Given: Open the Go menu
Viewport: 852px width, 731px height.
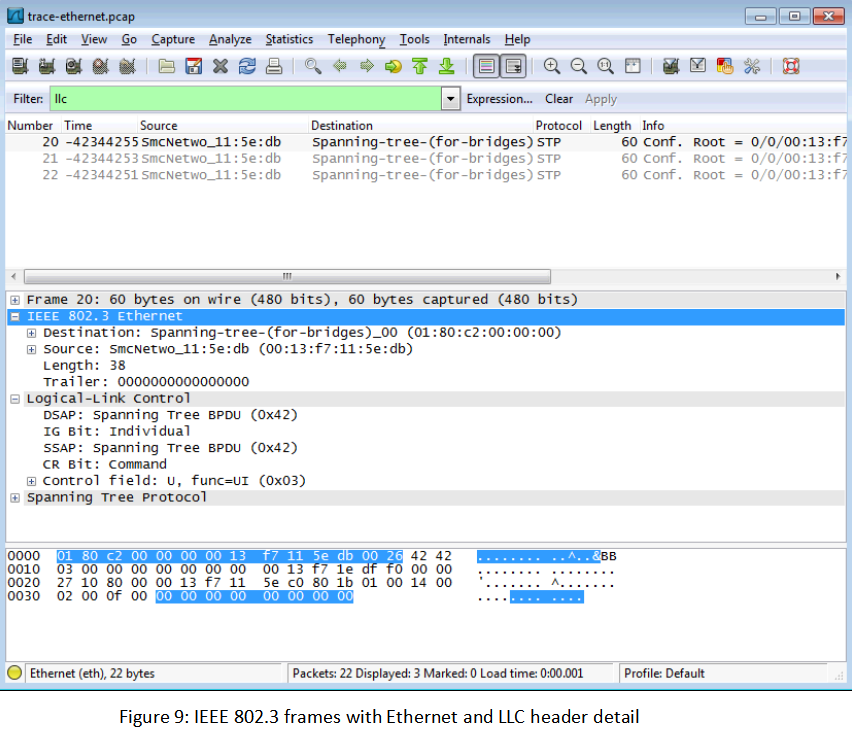Looking at the screenshot, I should pyautogui.click(x=129, y=39).
